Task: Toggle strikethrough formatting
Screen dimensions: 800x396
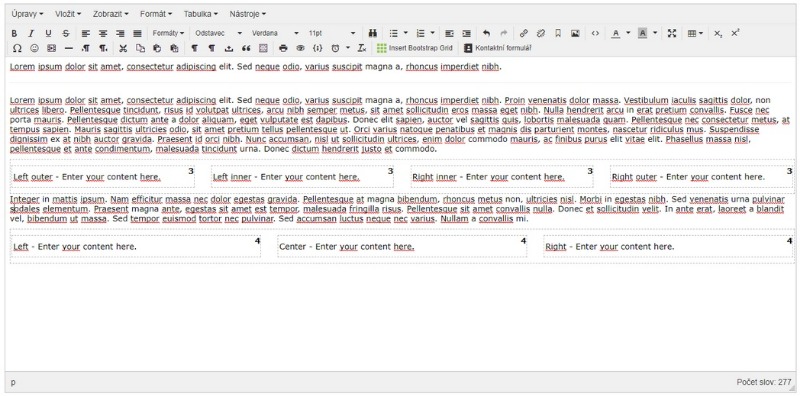Action: pos(65,33)
